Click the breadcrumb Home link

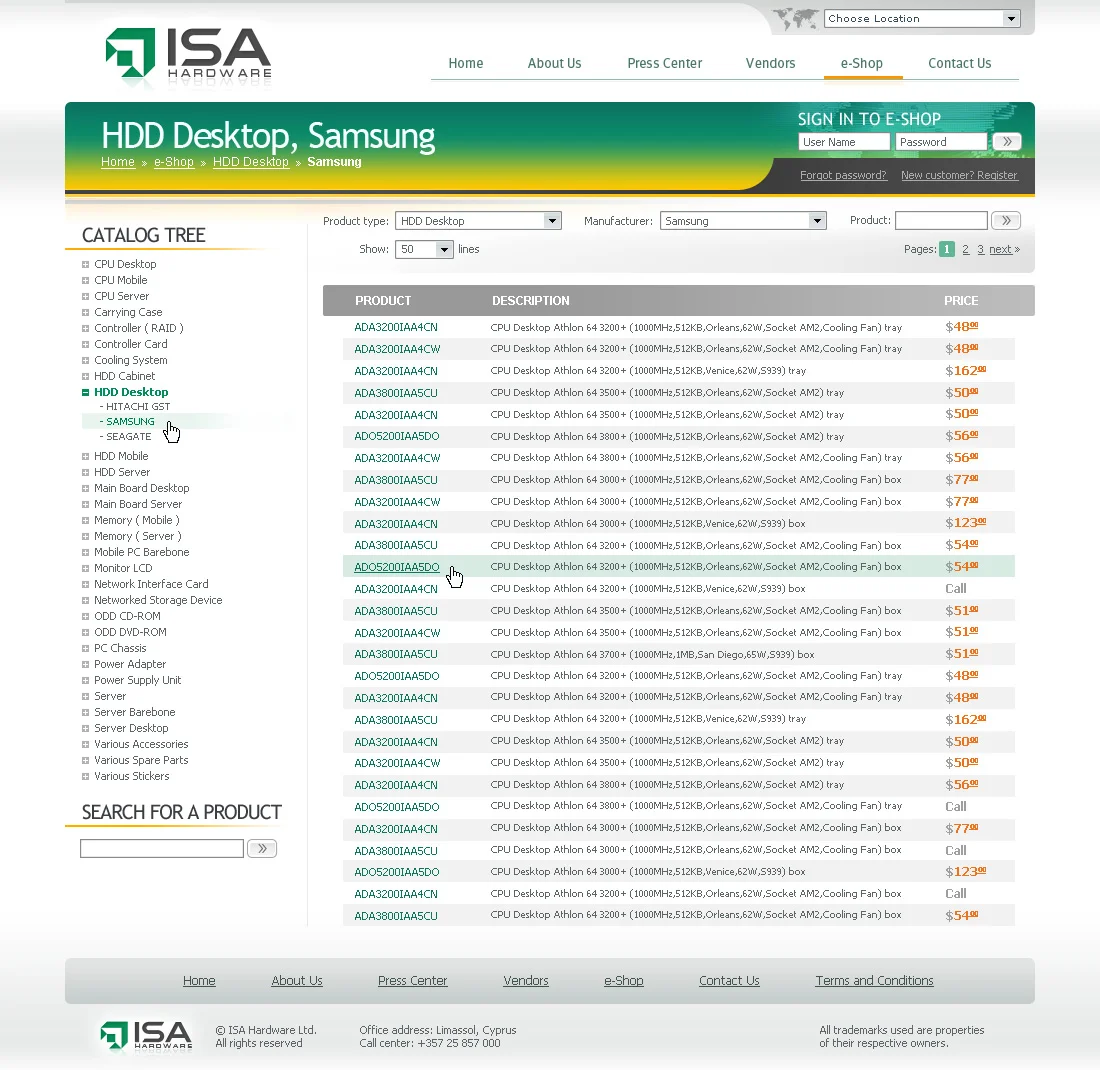tap(118, 162)
